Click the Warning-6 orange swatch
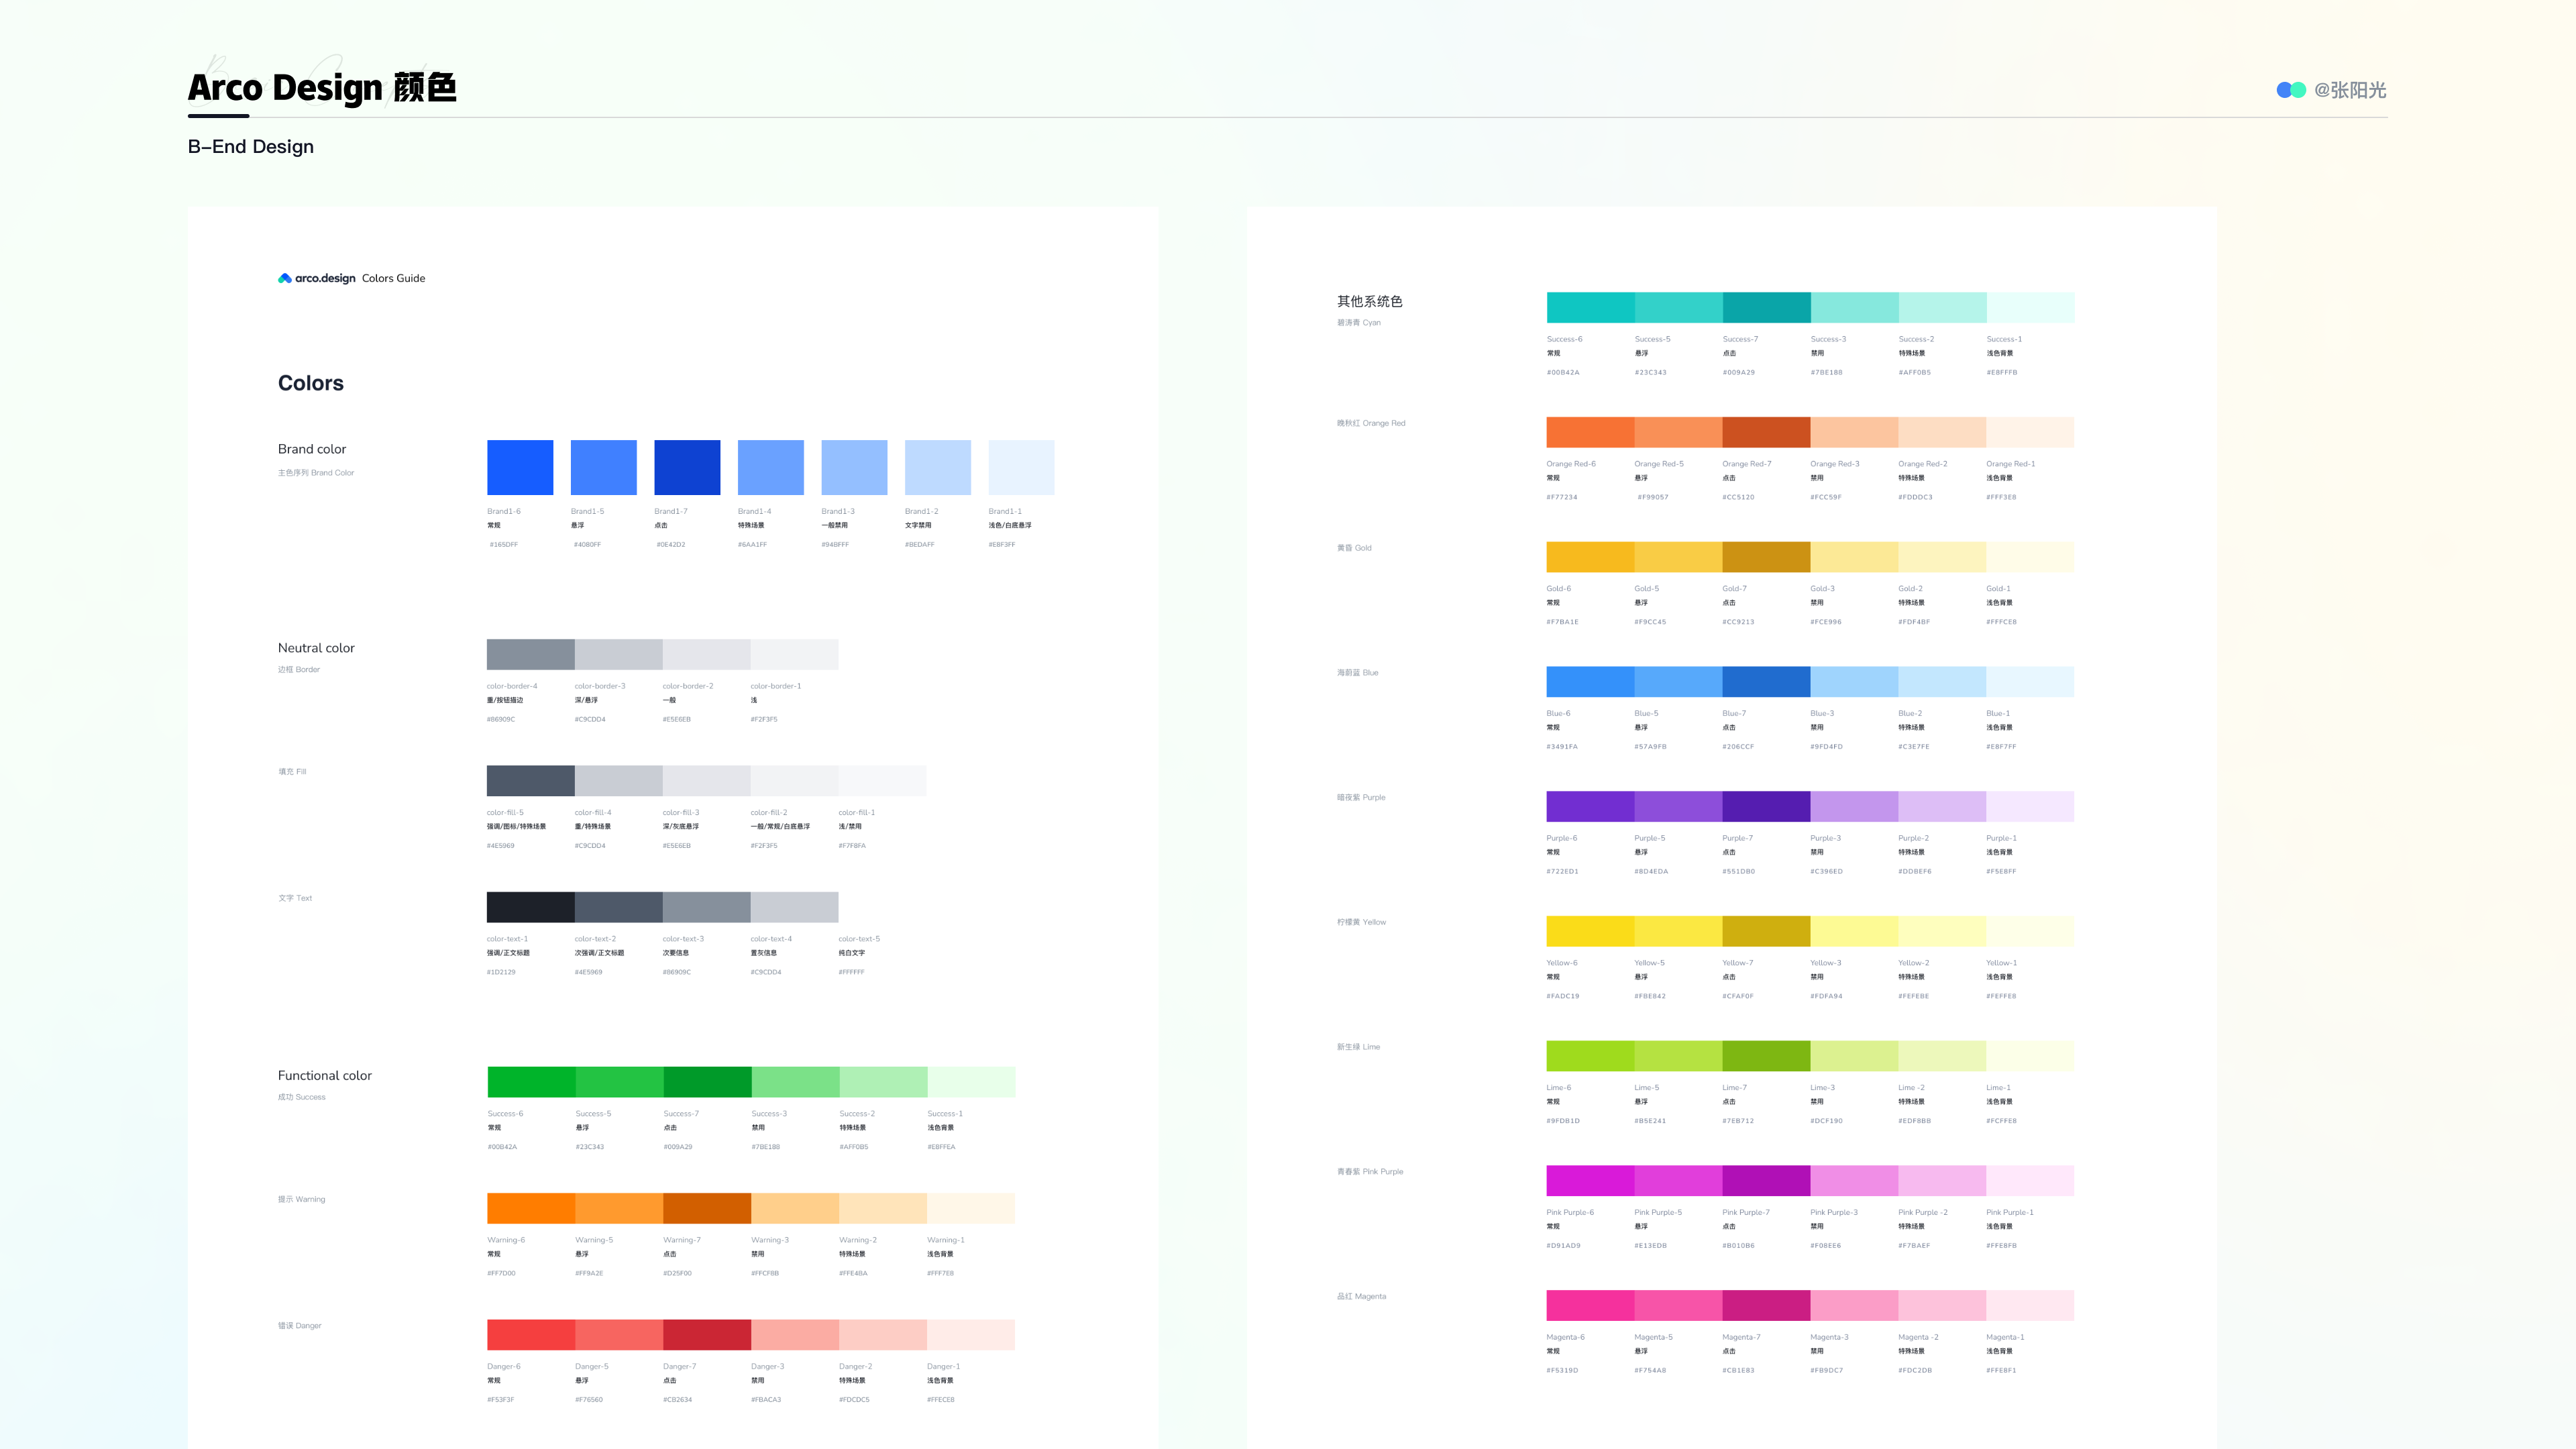Screen dimensions: 2576x1449 point(531,1208)
